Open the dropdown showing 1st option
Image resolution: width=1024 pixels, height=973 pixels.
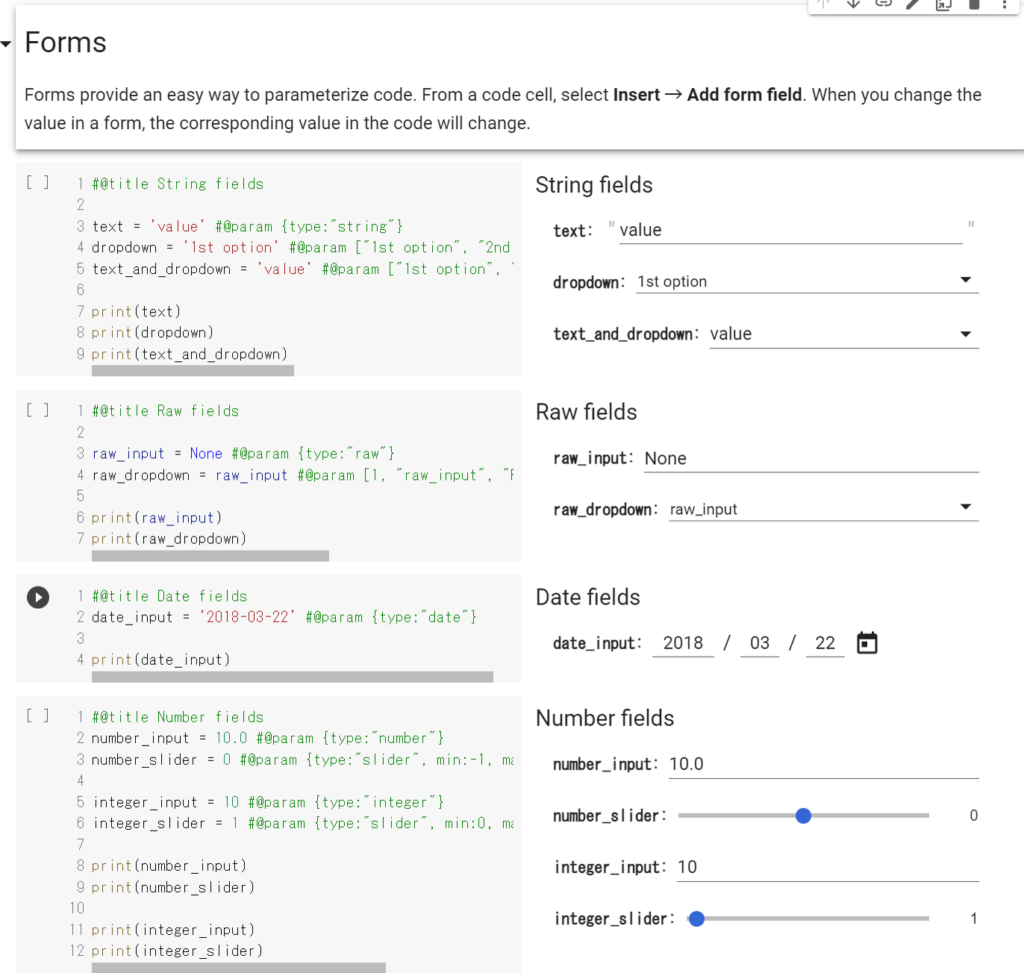[x=807, y=281]
